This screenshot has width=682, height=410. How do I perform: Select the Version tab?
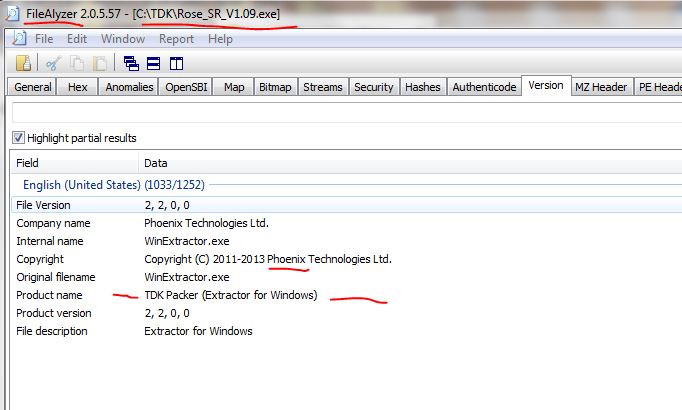545,85
